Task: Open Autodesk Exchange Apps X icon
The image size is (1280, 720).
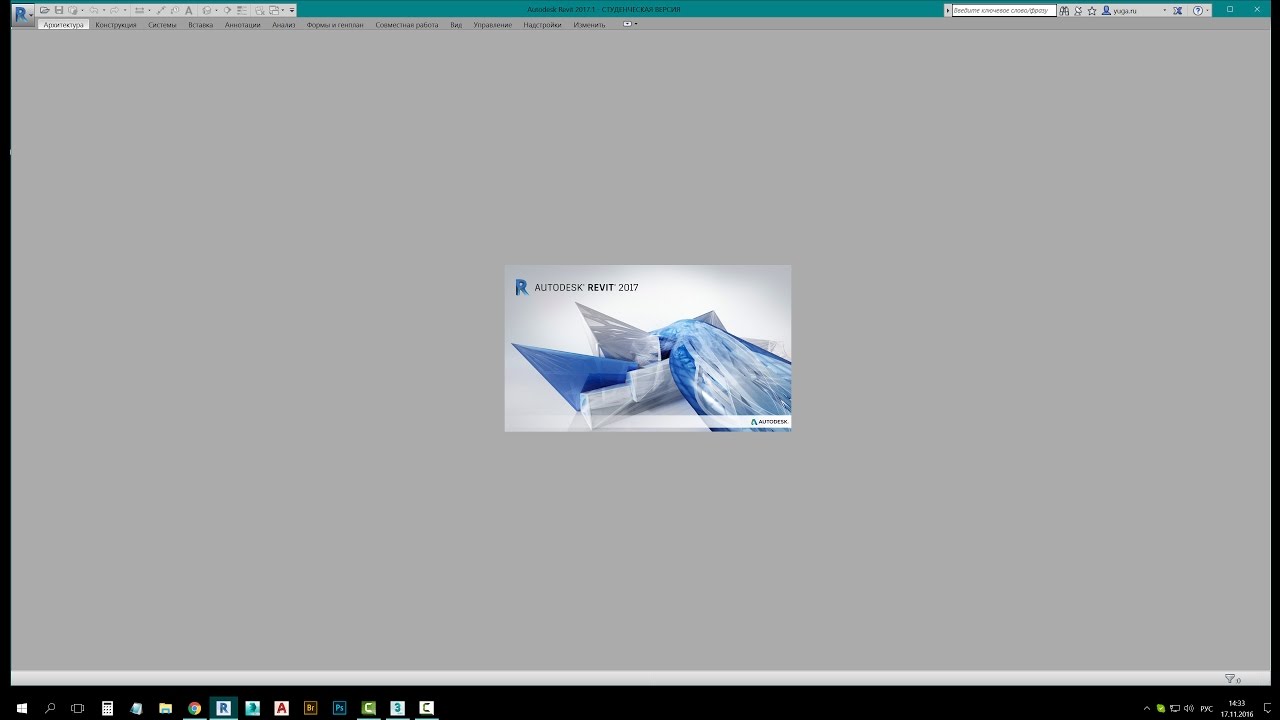Action: coord(1177,10)
